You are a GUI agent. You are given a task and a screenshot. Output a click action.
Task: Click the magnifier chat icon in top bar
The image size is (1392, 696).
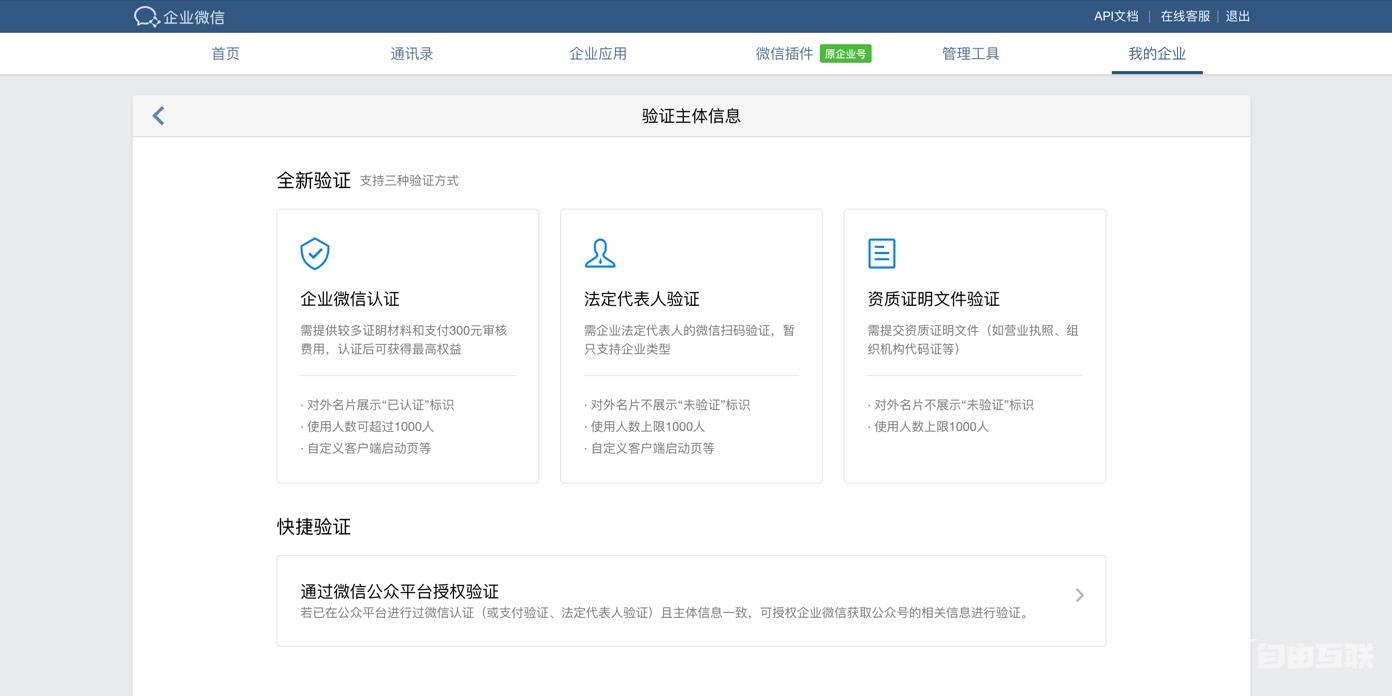145,16
